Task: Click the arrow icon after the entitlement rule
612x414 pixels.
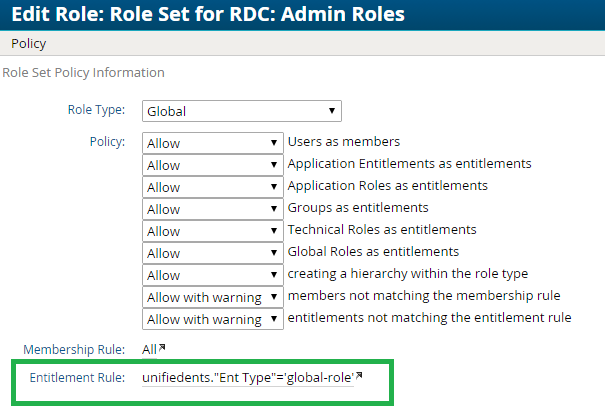Action: coord(359,376)
